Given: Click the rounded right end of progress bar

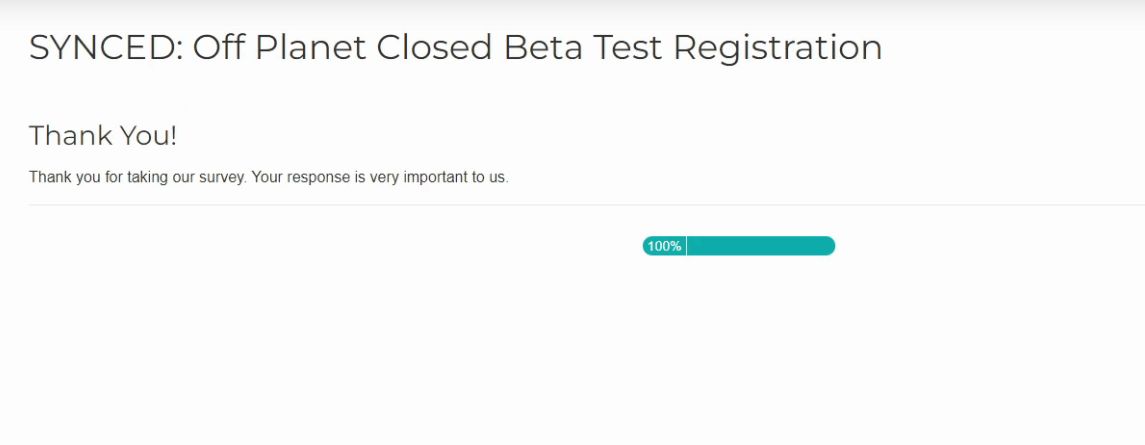Looking at the screenshot, I should (x=830, y=246).
